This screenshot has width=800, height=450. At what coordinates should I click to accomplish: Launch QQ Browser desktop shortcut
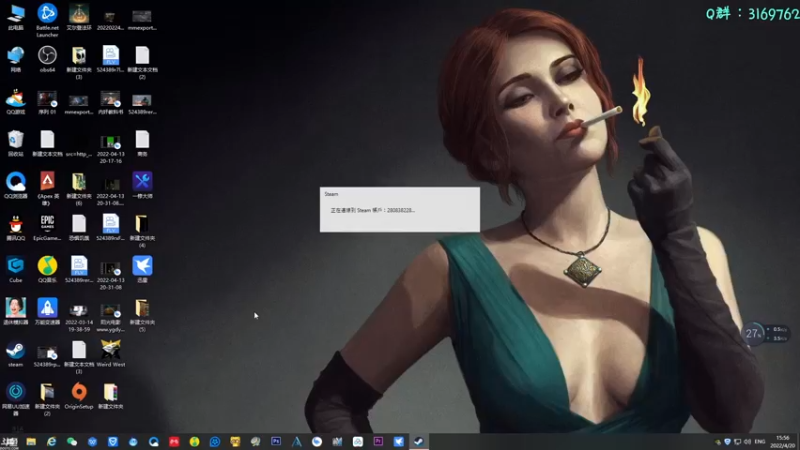tap(16, 185)
